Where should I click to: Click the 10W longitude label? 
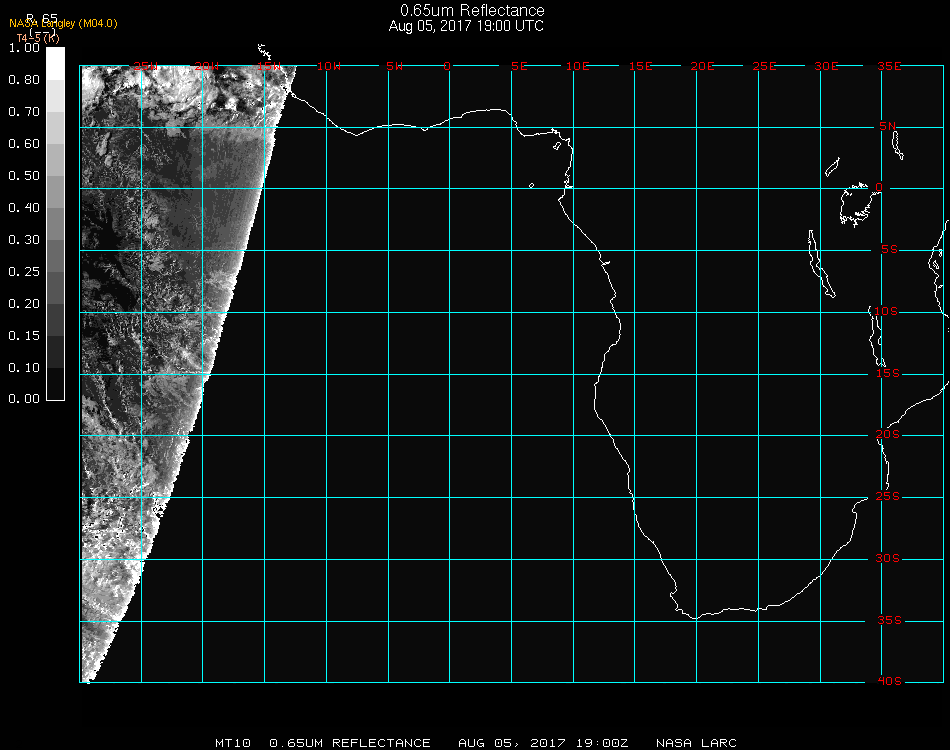click(x=328, y=67)
